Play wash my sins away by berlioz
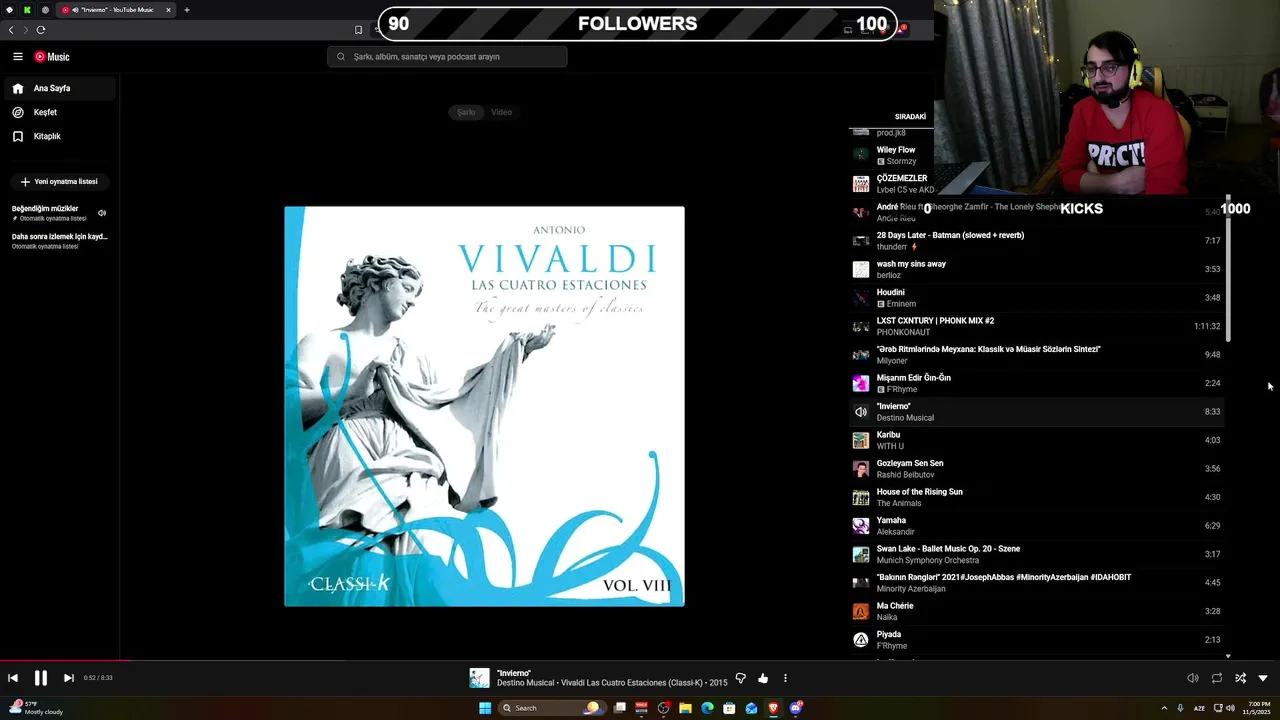1280x720 pixels. [x=1036, y=269]
